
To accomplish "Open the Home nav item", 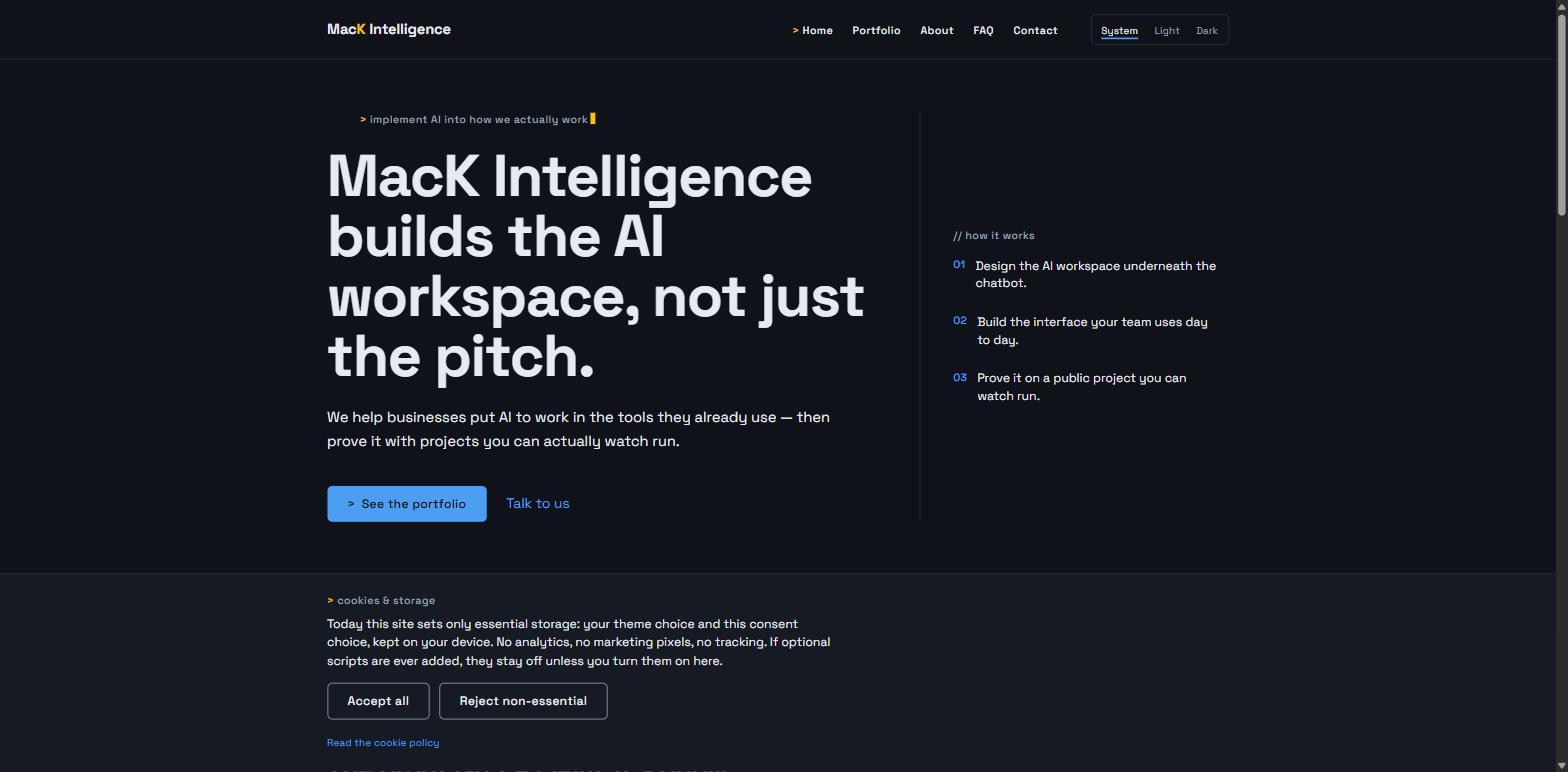I will coord(812,30).
